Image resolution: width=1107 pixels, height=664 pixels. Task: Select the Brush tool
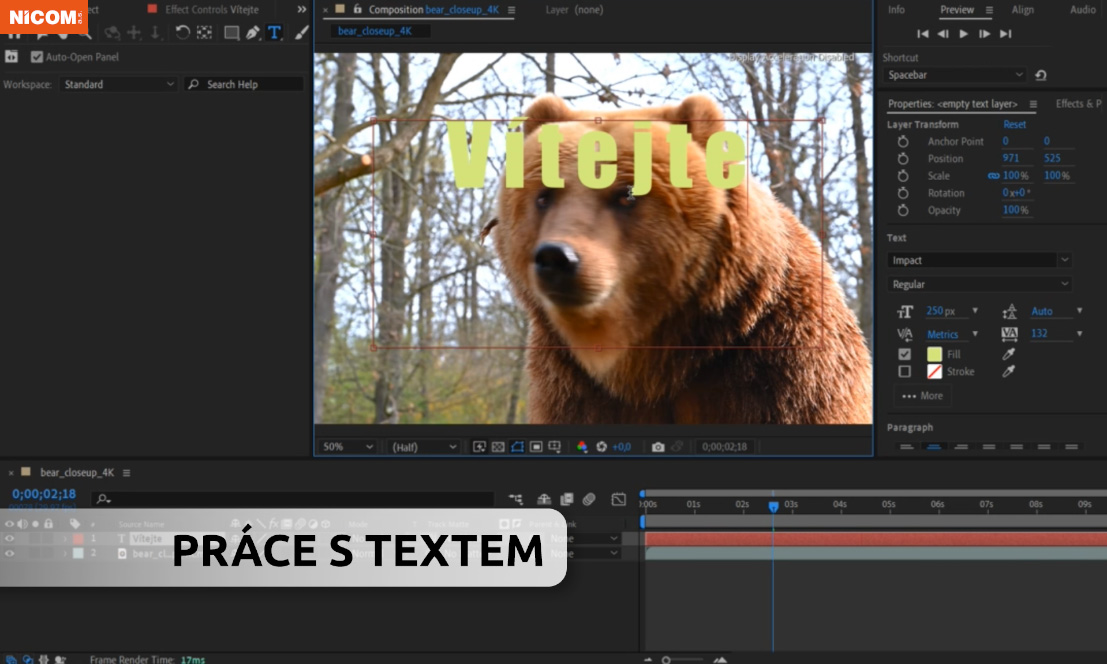pyautogui.click(x=301, y=32)
